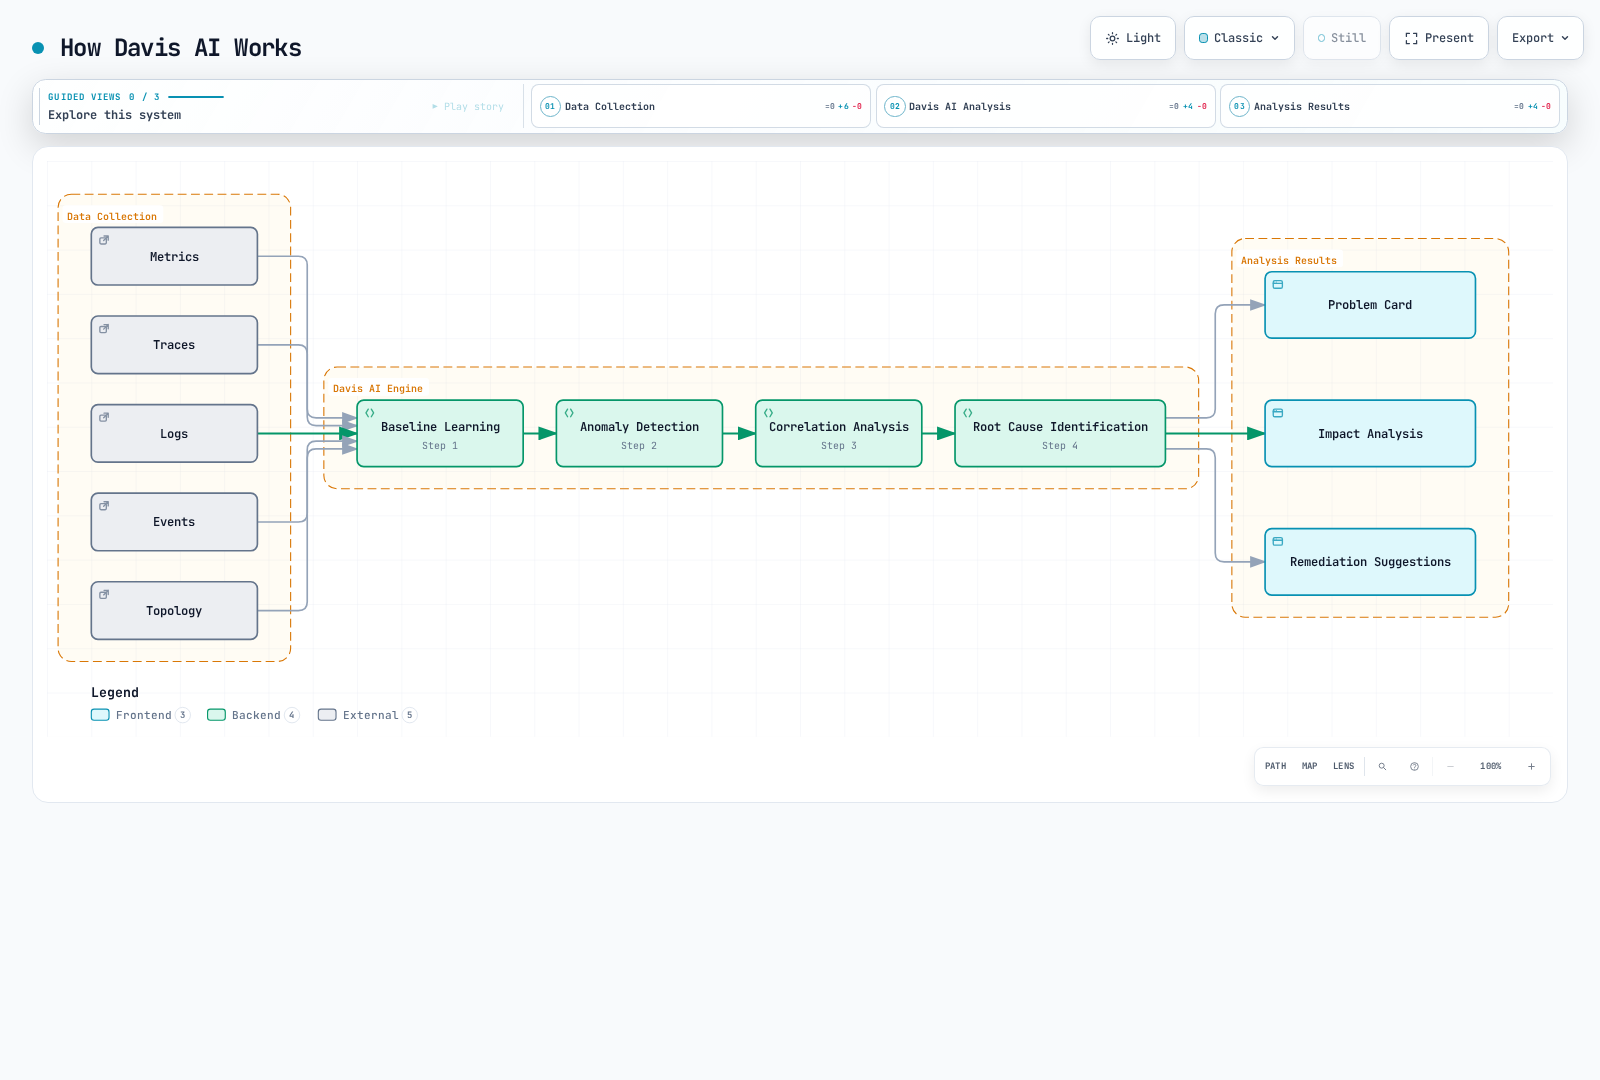Select the Davis AI Analysis guided view tab
Viewport: 1600px width, 1080px height.
pyautogui.click(x=1046, y=106)
